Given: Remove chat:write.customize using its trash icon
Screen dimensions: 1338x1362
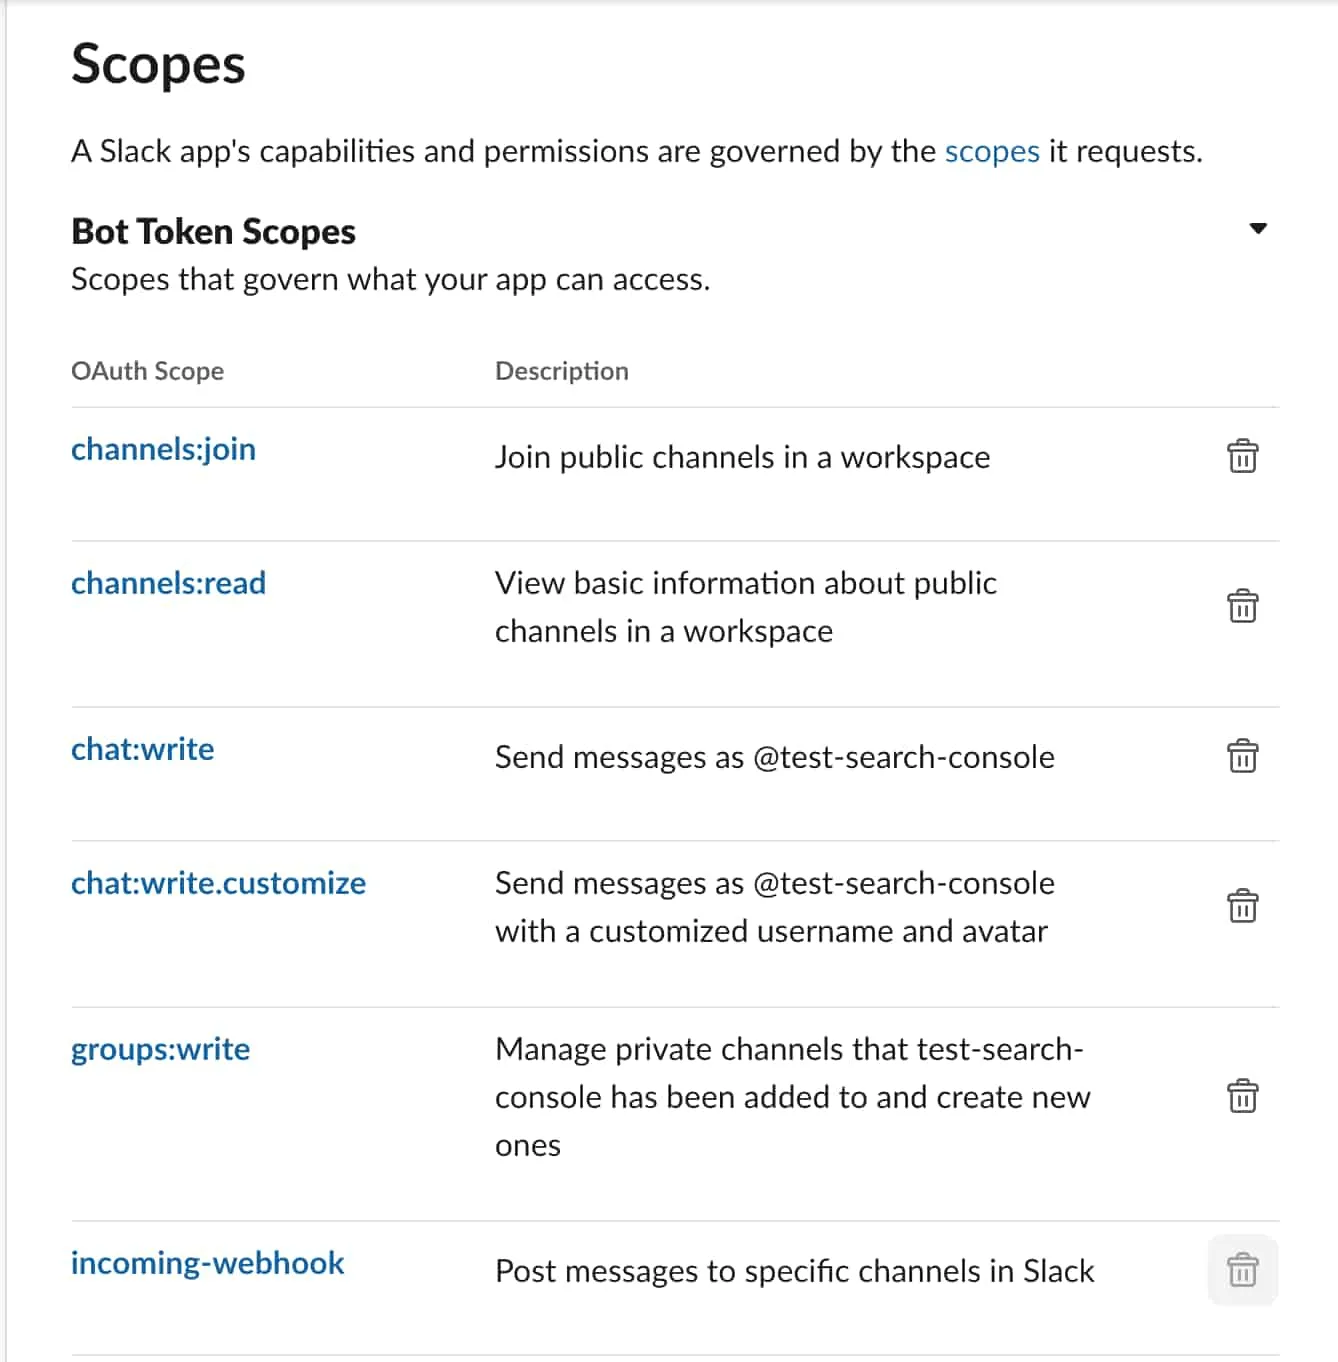Looking at the screenshot, I should 1242,907.
